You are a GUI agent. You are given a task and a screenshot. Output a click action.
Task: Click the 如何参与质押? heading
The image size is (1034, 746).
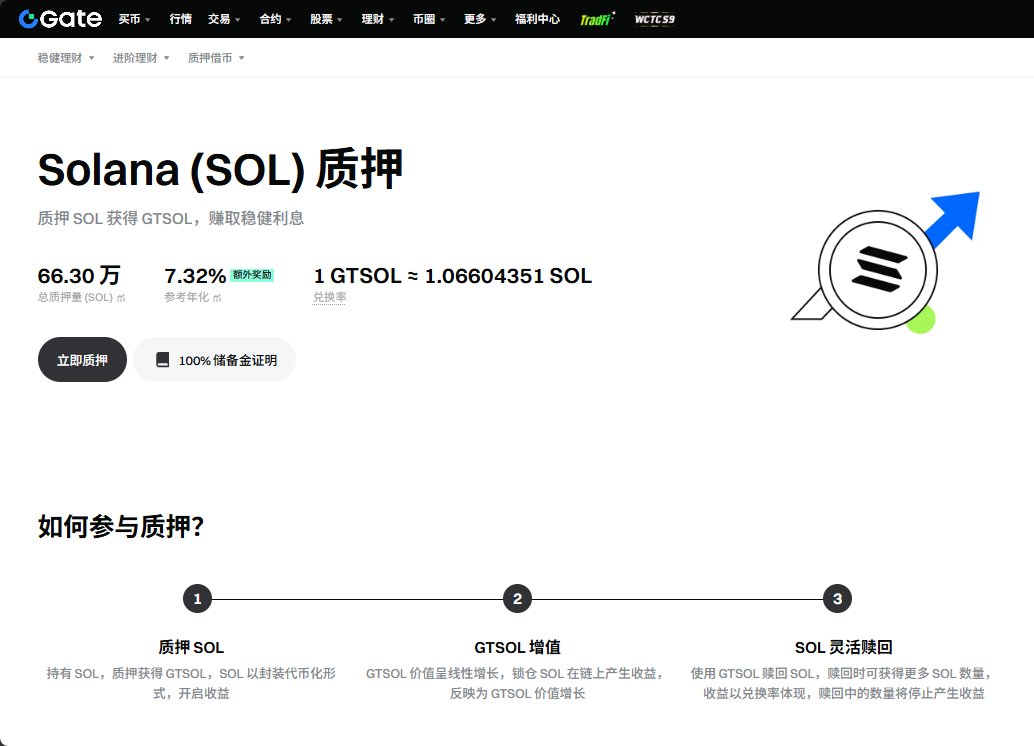point(121,526)
